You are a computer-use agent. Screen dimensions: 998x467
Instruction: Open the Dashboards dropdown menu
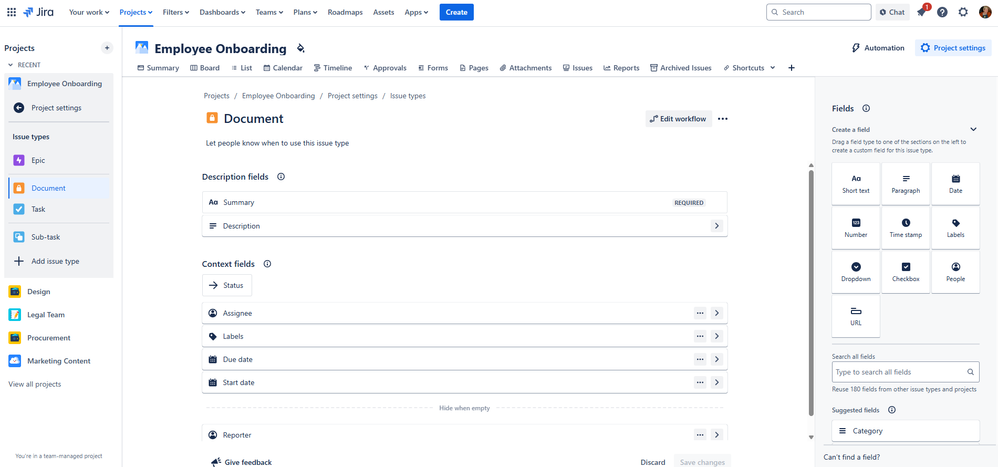tap(222, 12)
